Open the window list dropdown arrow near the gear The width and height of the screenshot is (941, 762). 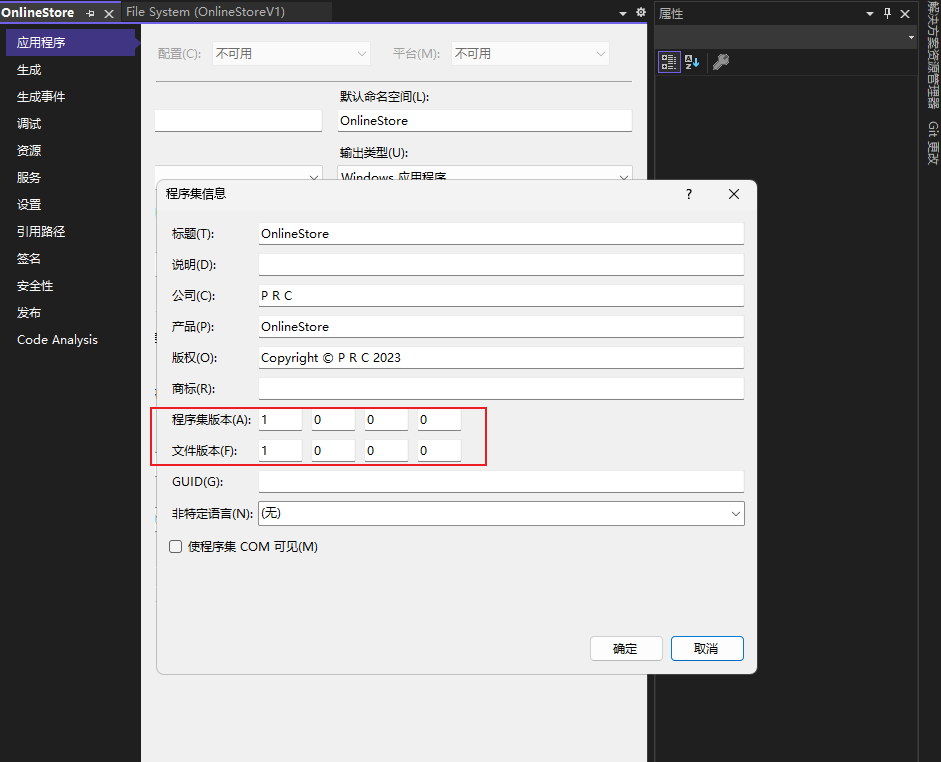pyautogui.click(x=623, y=12)
